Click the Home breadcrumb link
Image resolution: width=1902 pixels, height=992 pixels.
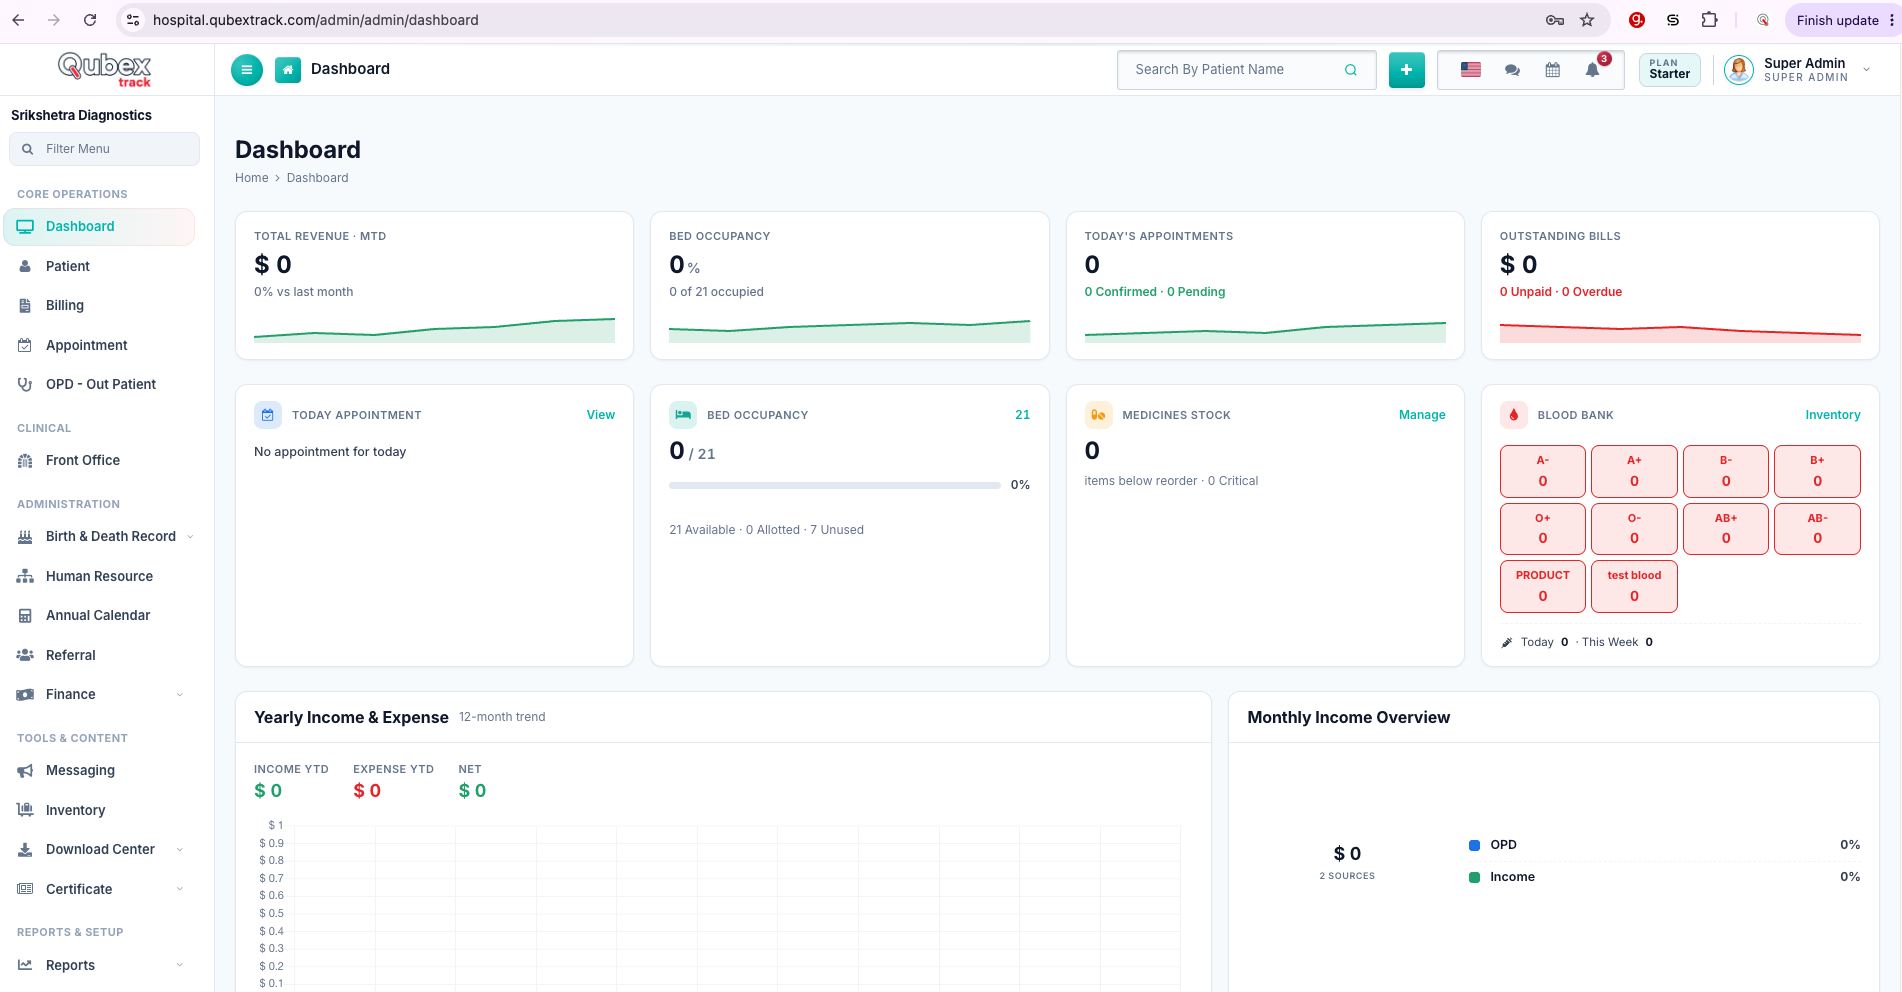point(252,178)
